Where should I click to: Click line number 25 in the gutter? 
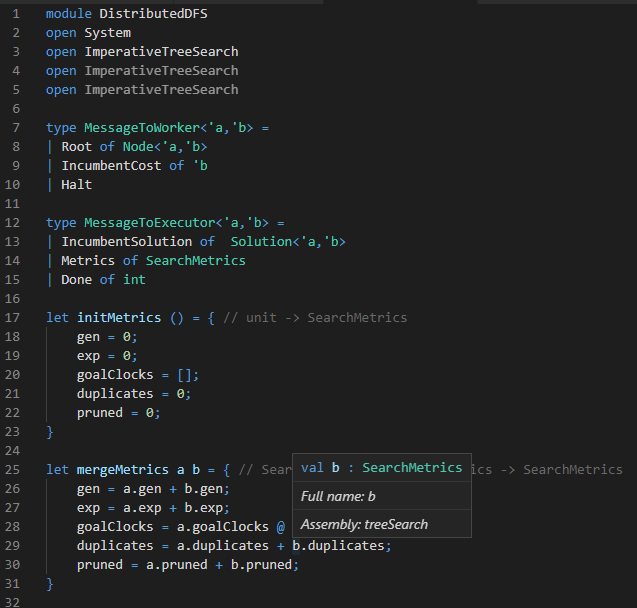tap(16, 469)
